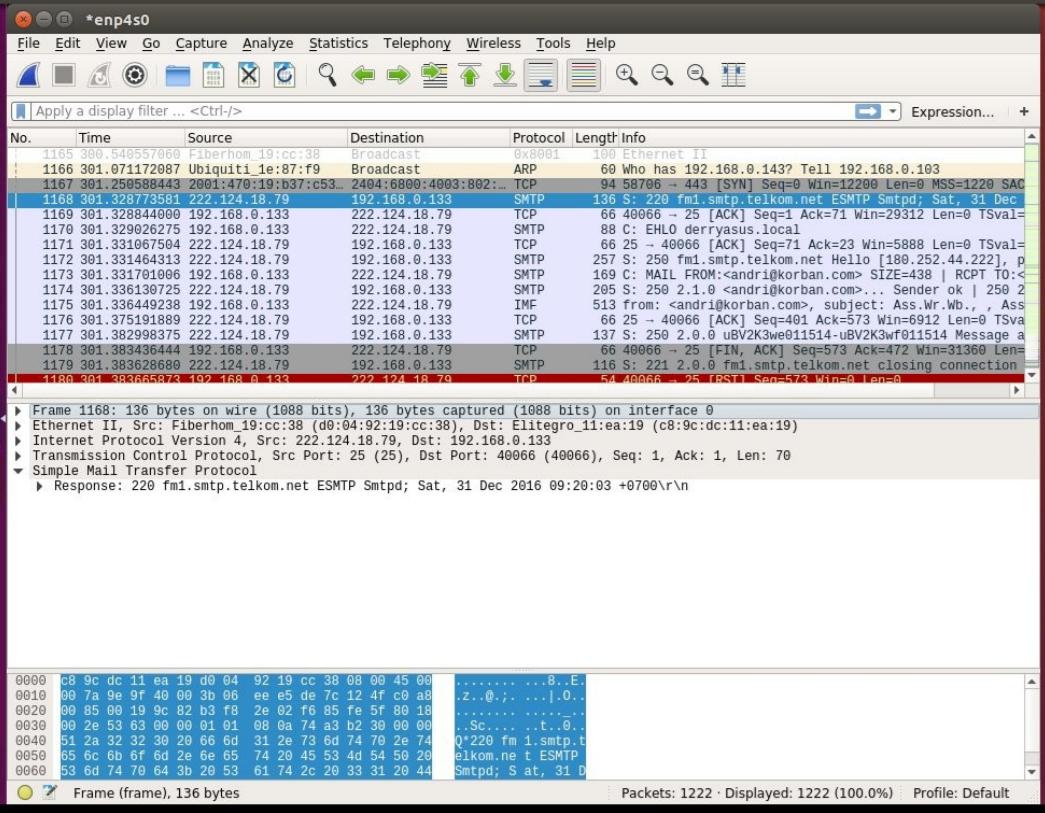Sort by the No. column header
The height and width of the screenshot is (813, 1045).
click(x=41, y=138)
